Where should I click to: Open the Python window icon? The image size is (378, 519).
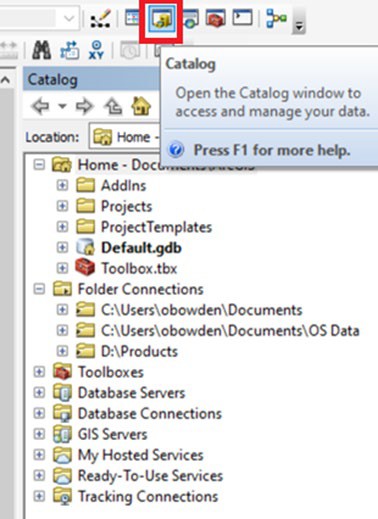coord(242,17)
